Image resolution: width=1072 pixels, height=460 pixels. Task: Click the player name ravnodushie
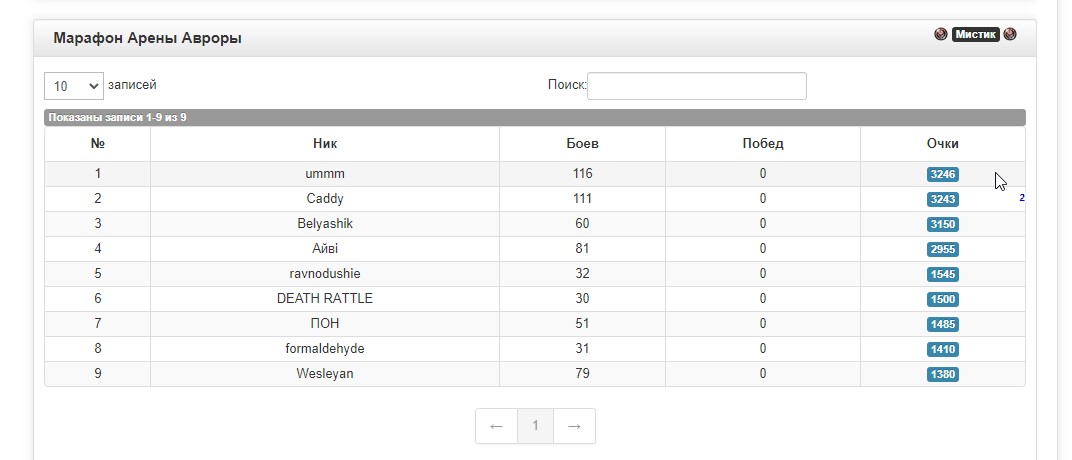[325, 274]
